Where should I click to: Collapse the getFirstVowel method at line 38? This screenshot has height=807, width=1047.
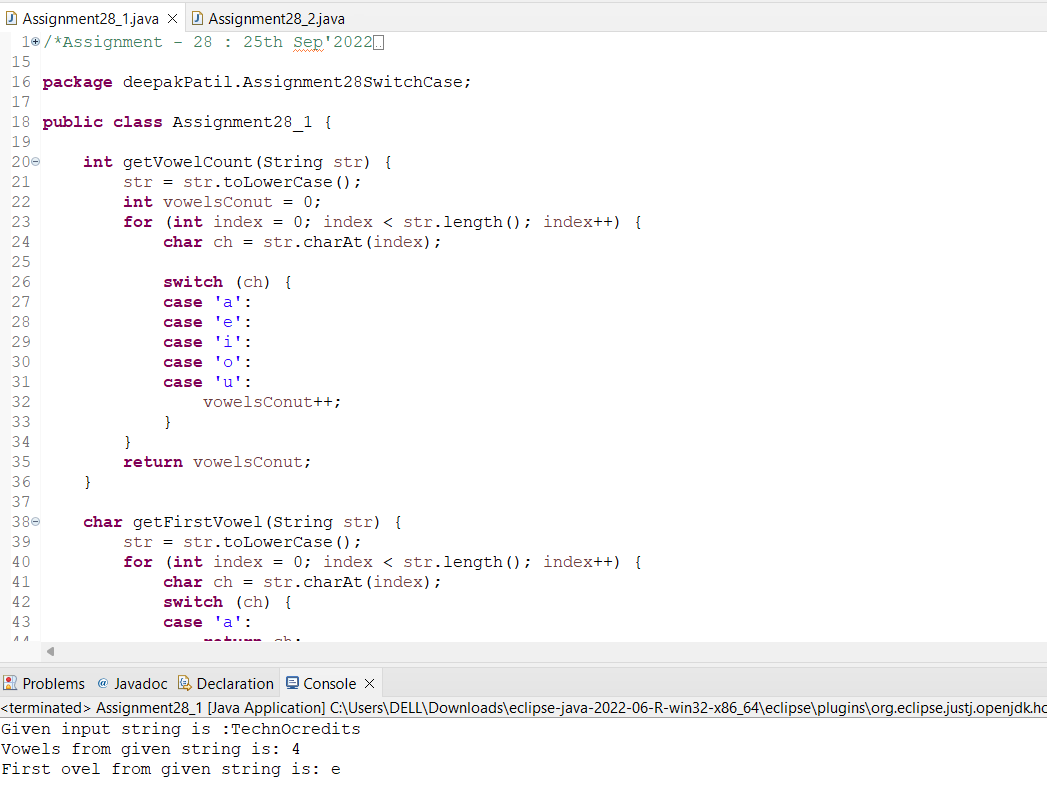tap(37, 521)
